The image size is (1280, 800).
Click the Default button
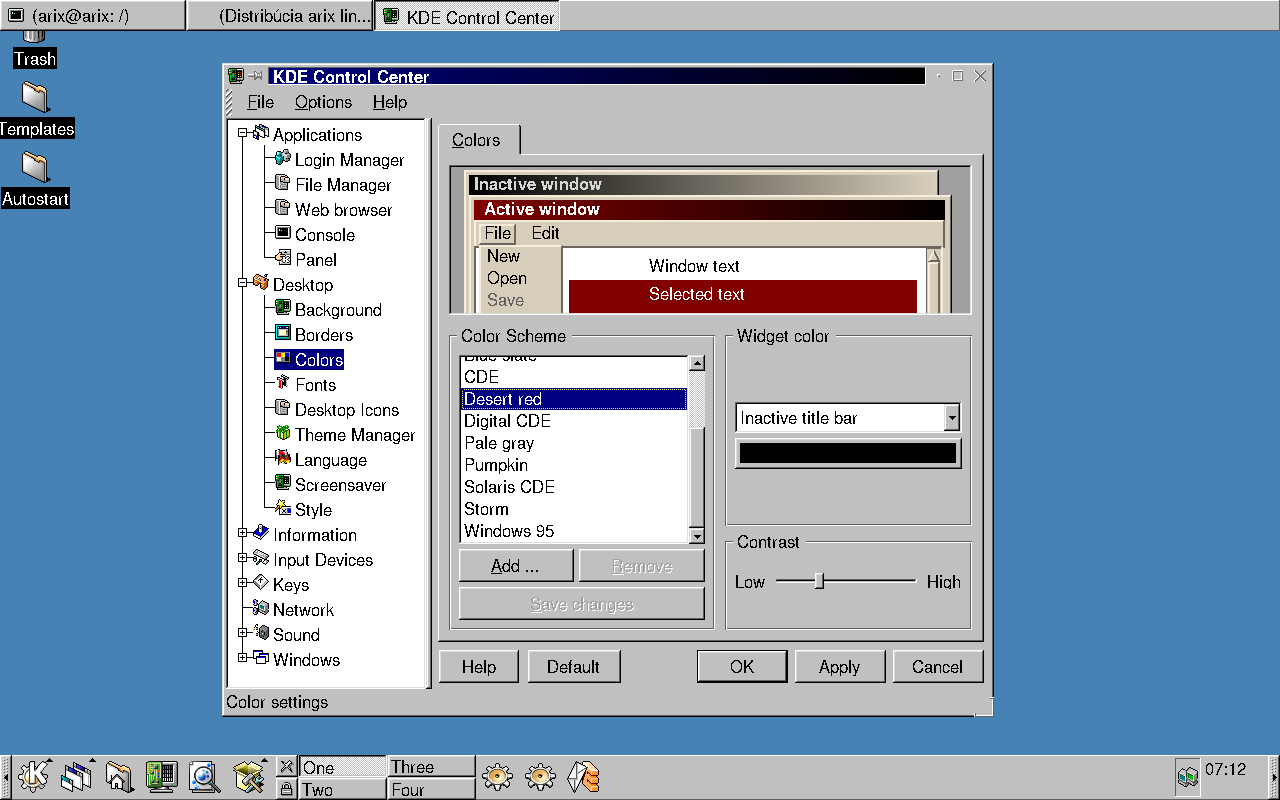573,667
